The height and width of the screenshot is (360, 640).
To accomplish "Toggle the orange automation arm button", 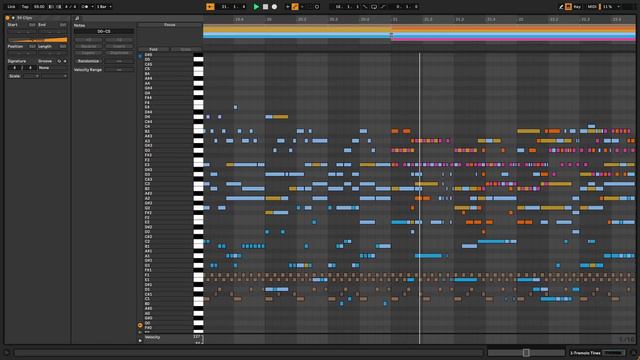I will point(295,7).
